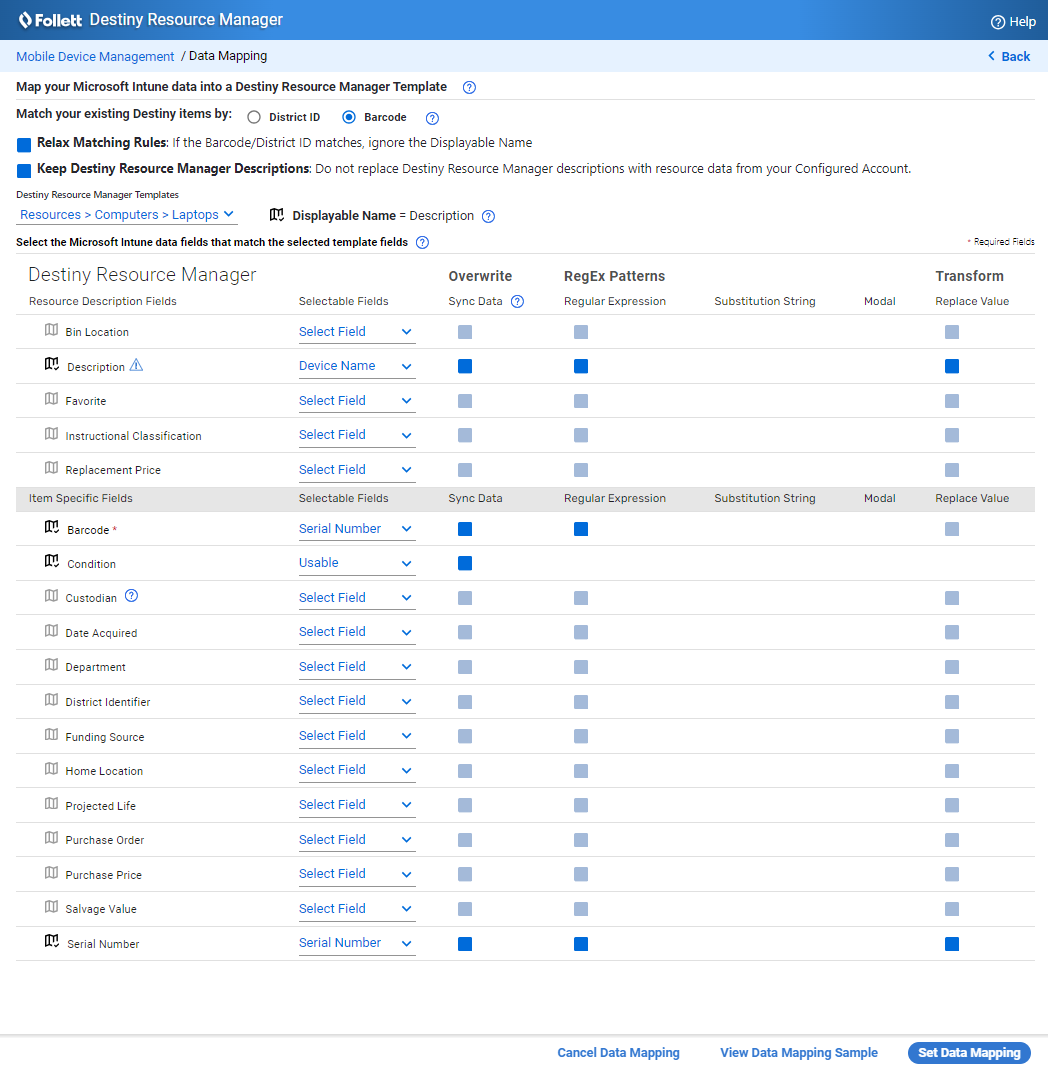Click the map icon next to the Barcode field
1048x1070 pixels.
point(51,527)
